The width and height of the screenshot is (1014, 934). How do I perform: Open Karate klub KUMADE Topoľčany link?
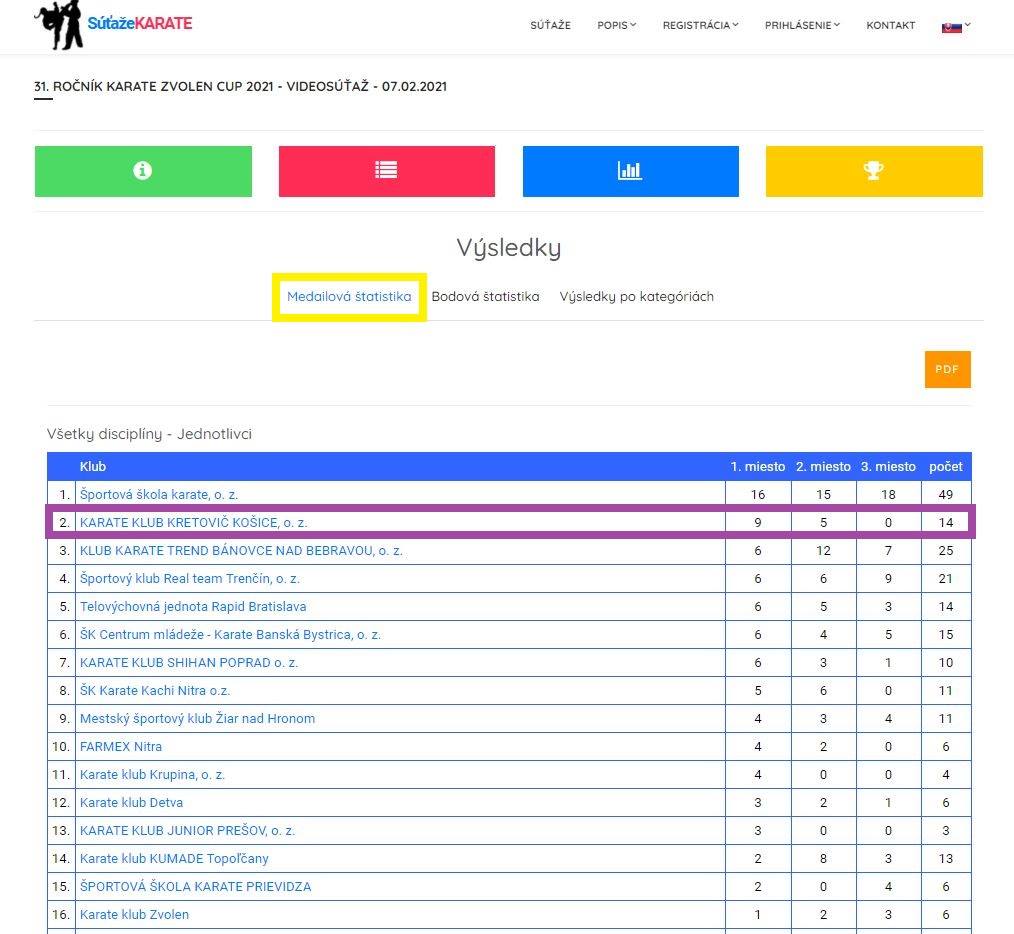tap(174, 858)
